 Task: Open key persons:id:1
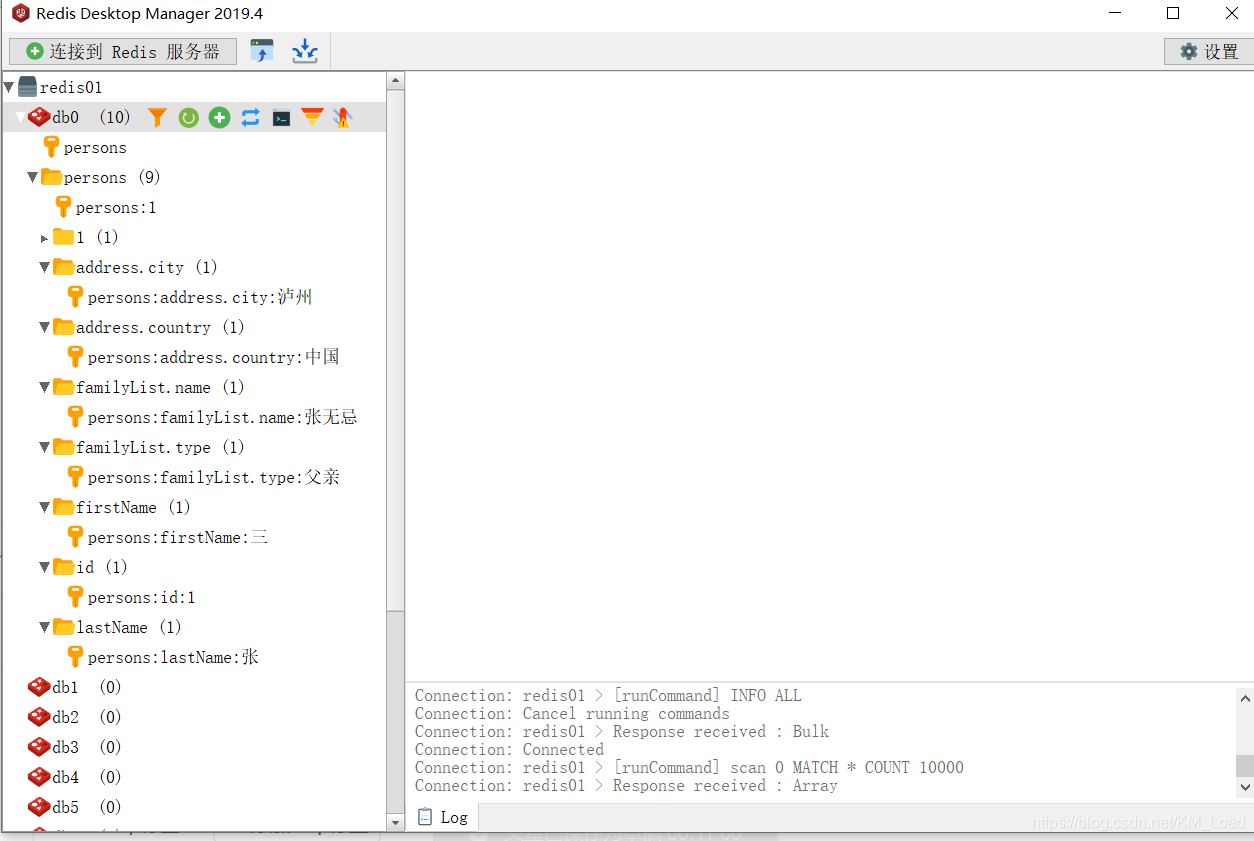[141, 597]
